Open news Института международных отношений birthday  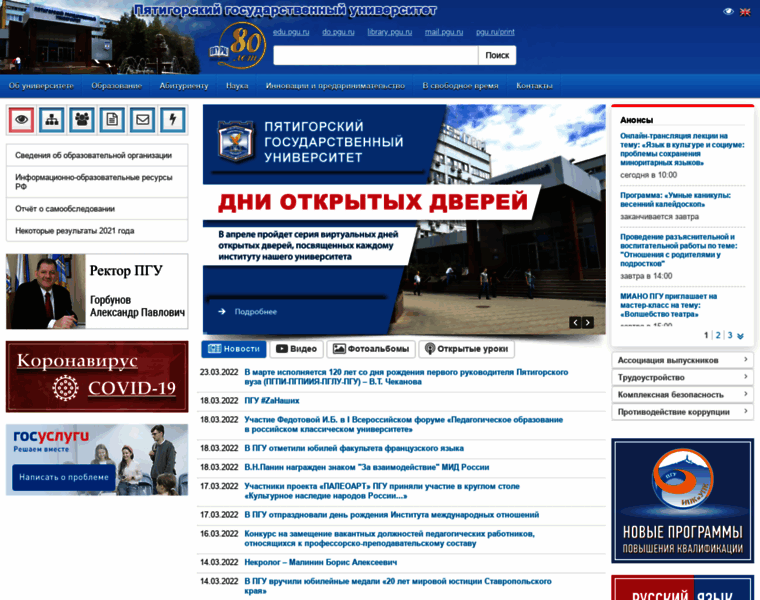click(392, 515)
